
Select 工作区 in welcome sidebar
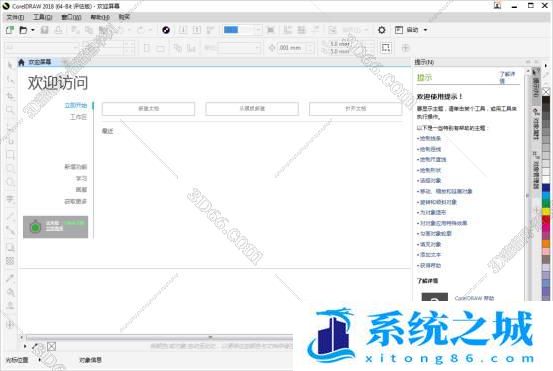pos(78,117)
